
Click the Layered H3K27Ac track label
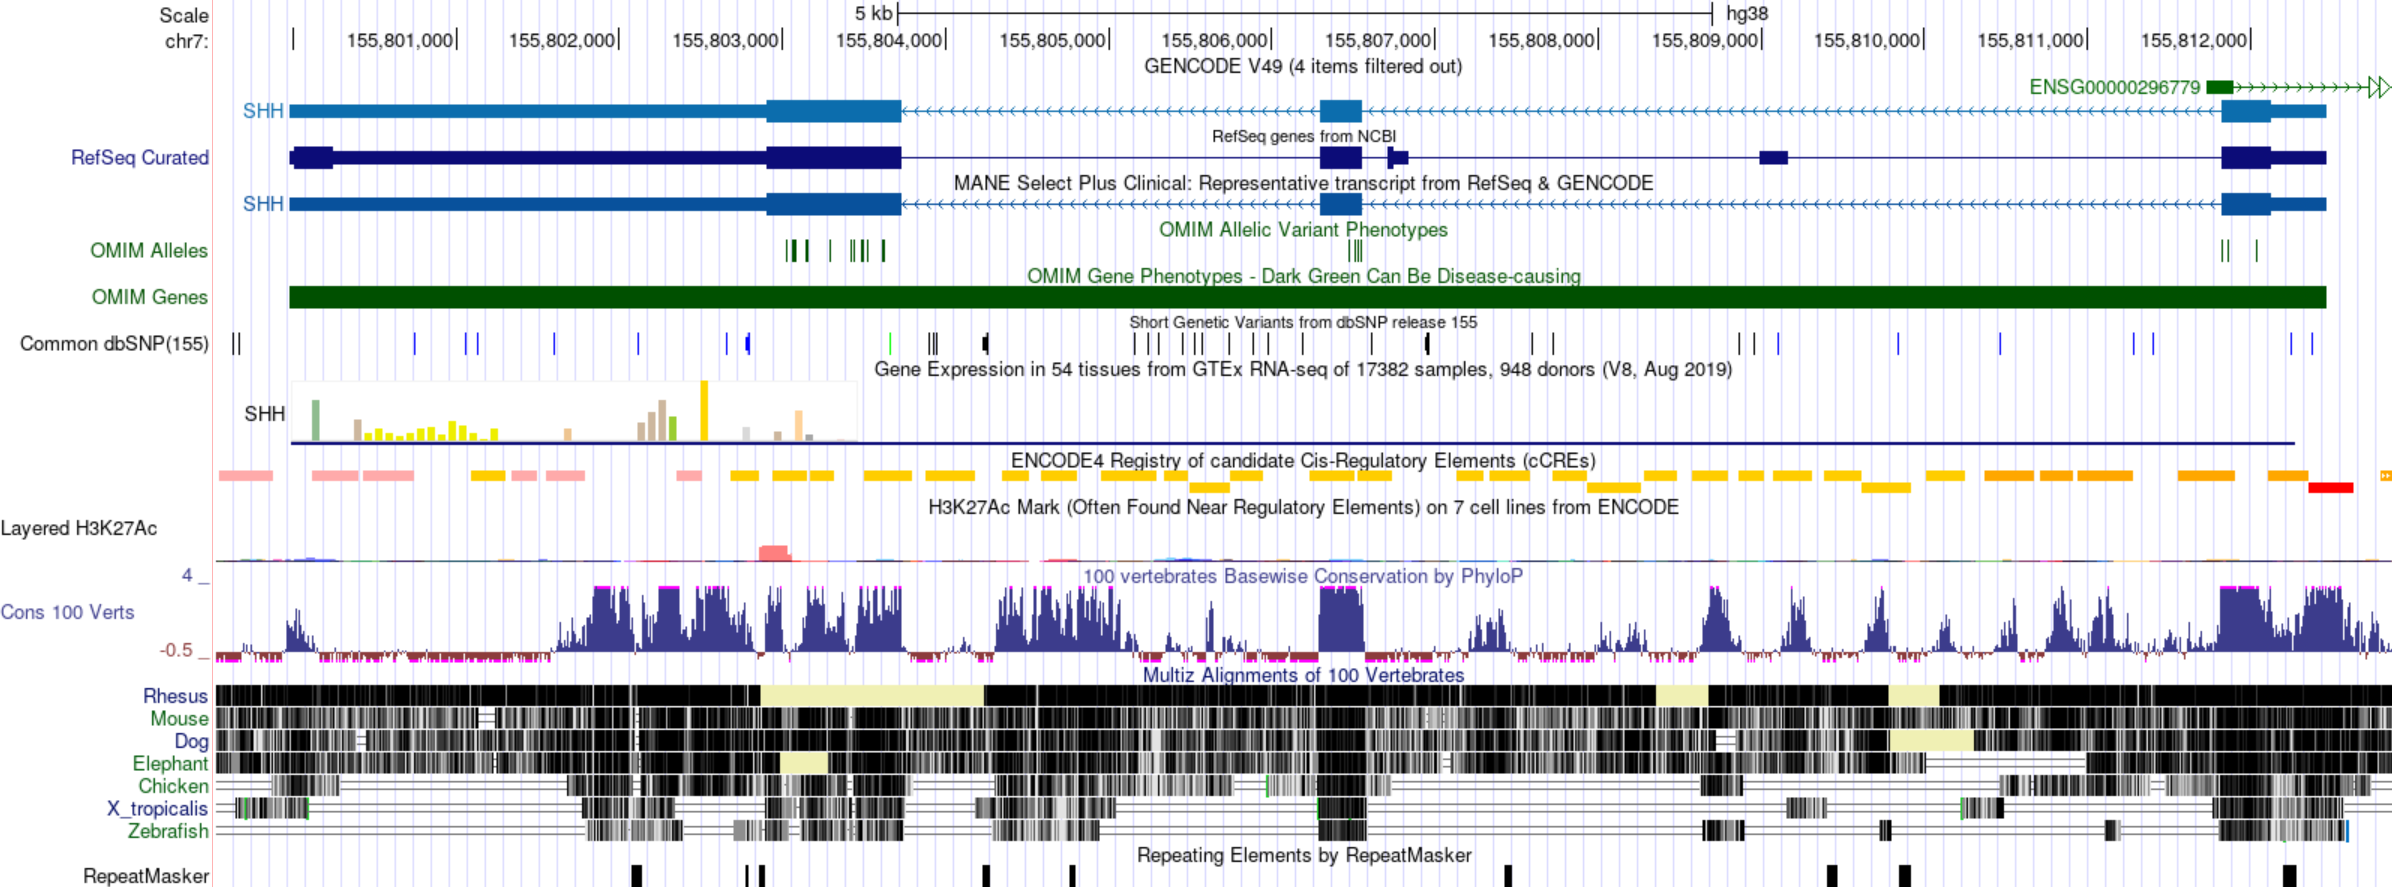(x=79, y=529)
